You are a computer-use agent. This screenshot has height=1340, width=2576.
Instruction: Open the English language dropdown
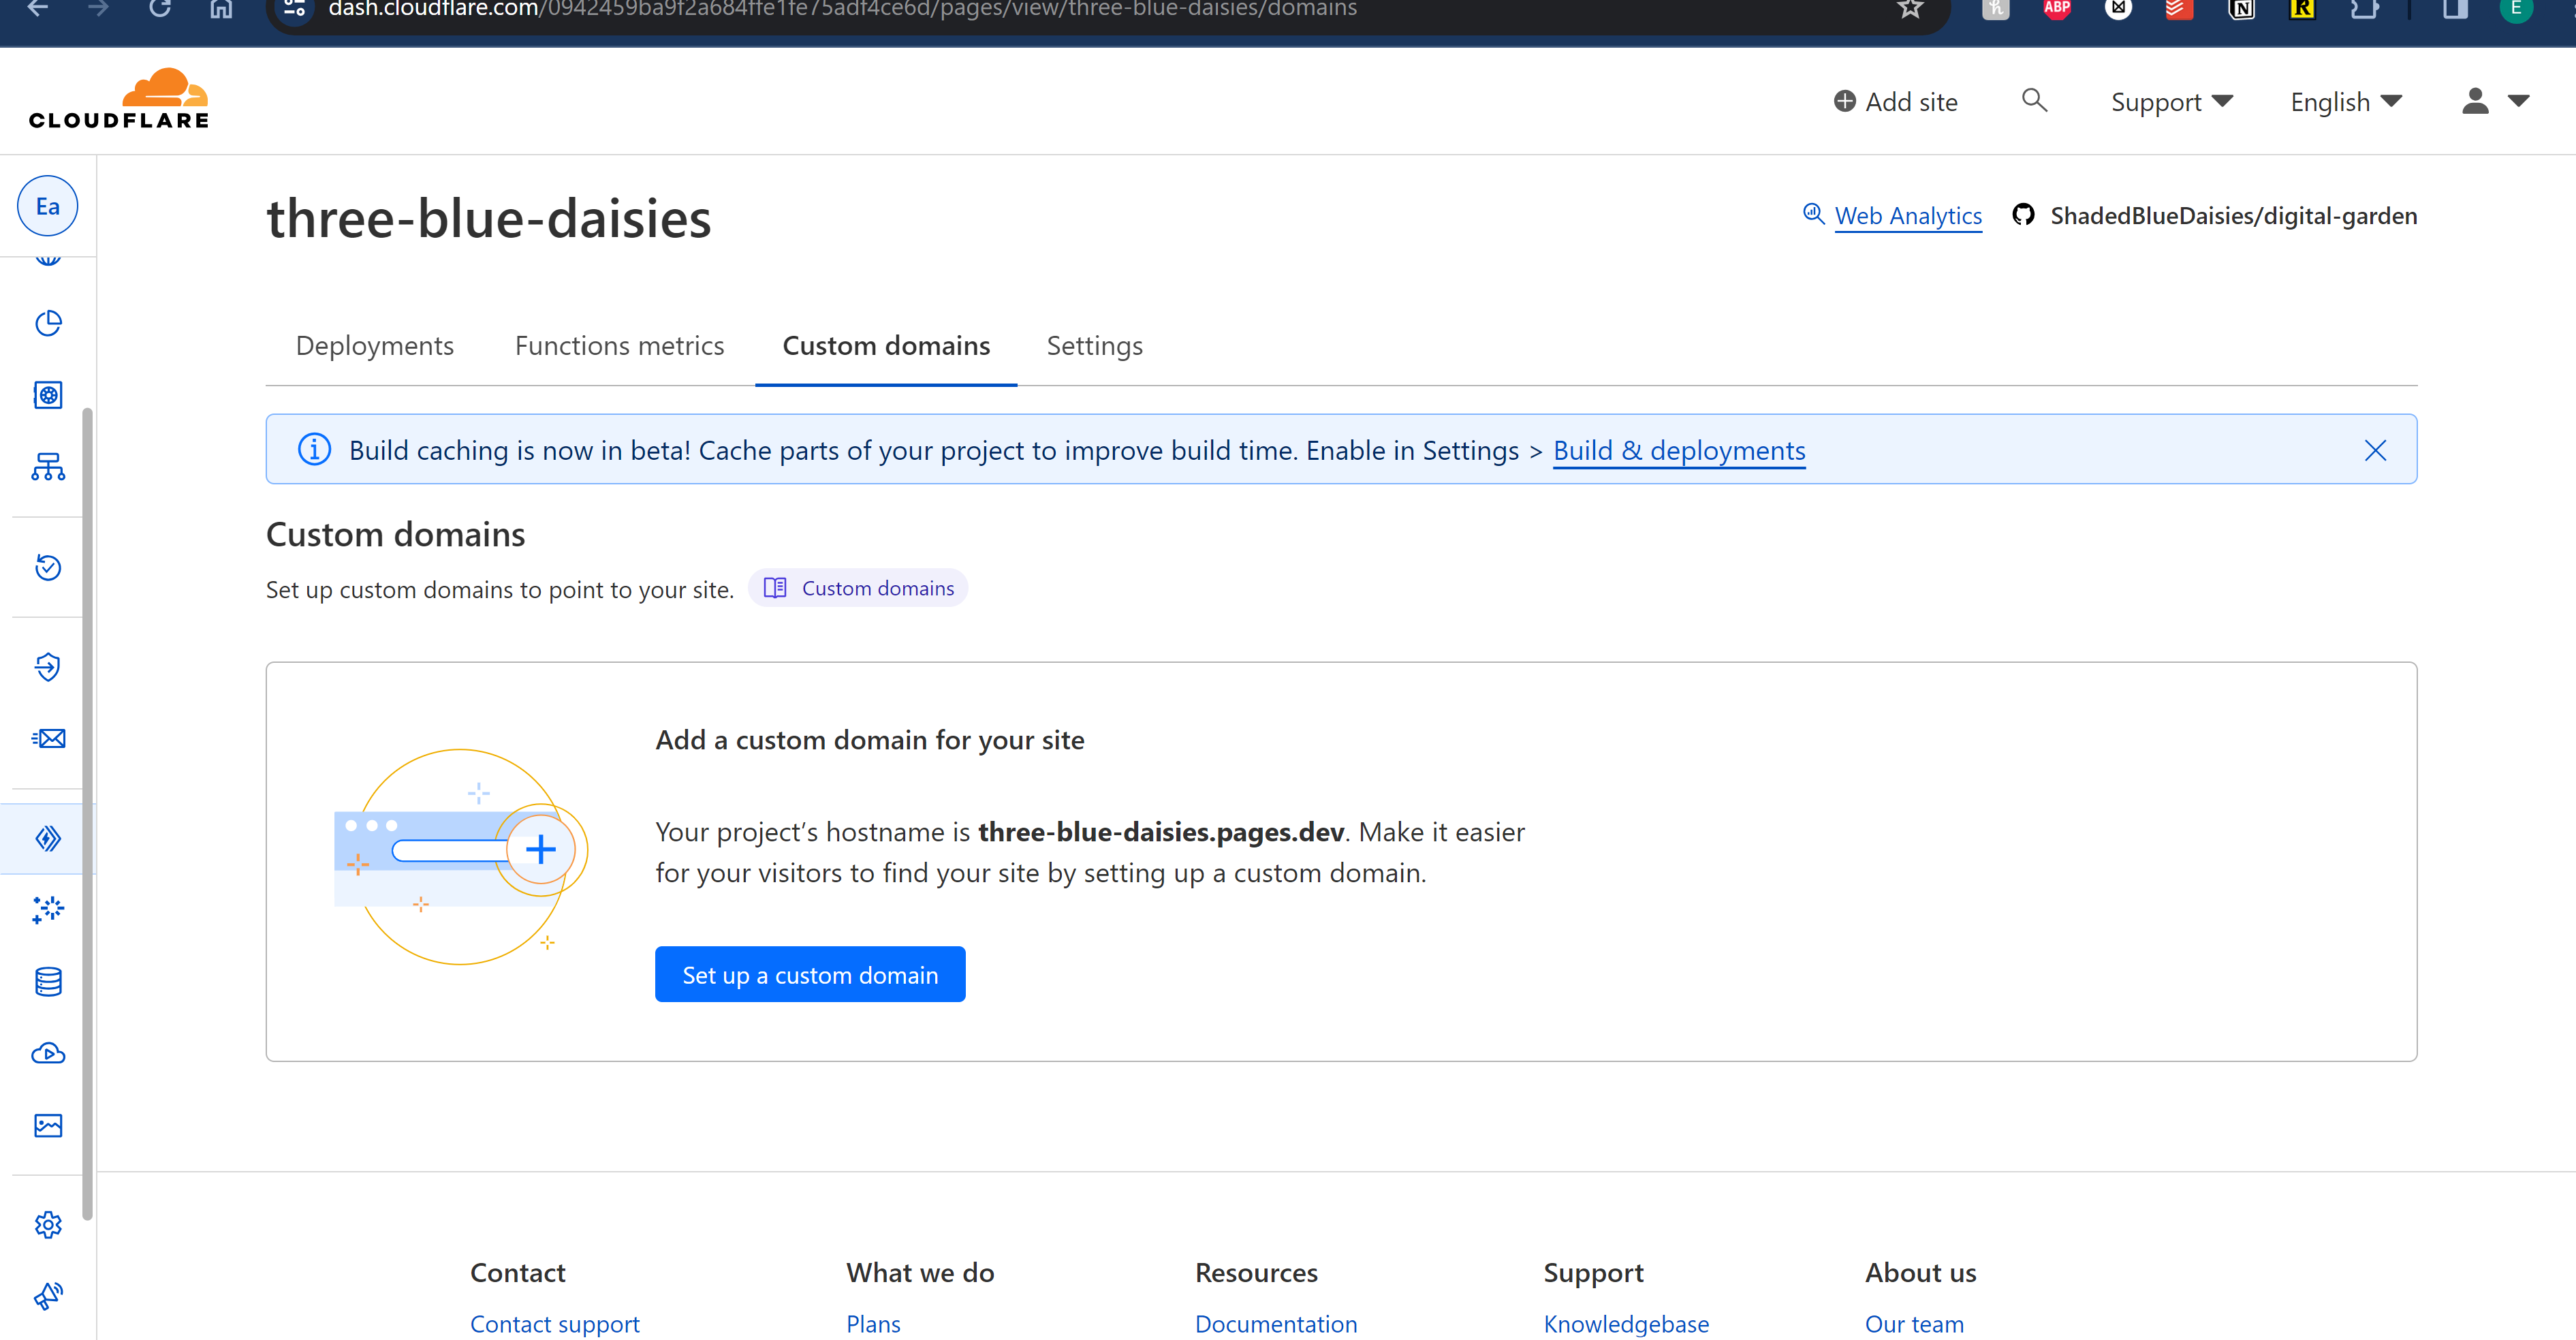(2345, 102)
